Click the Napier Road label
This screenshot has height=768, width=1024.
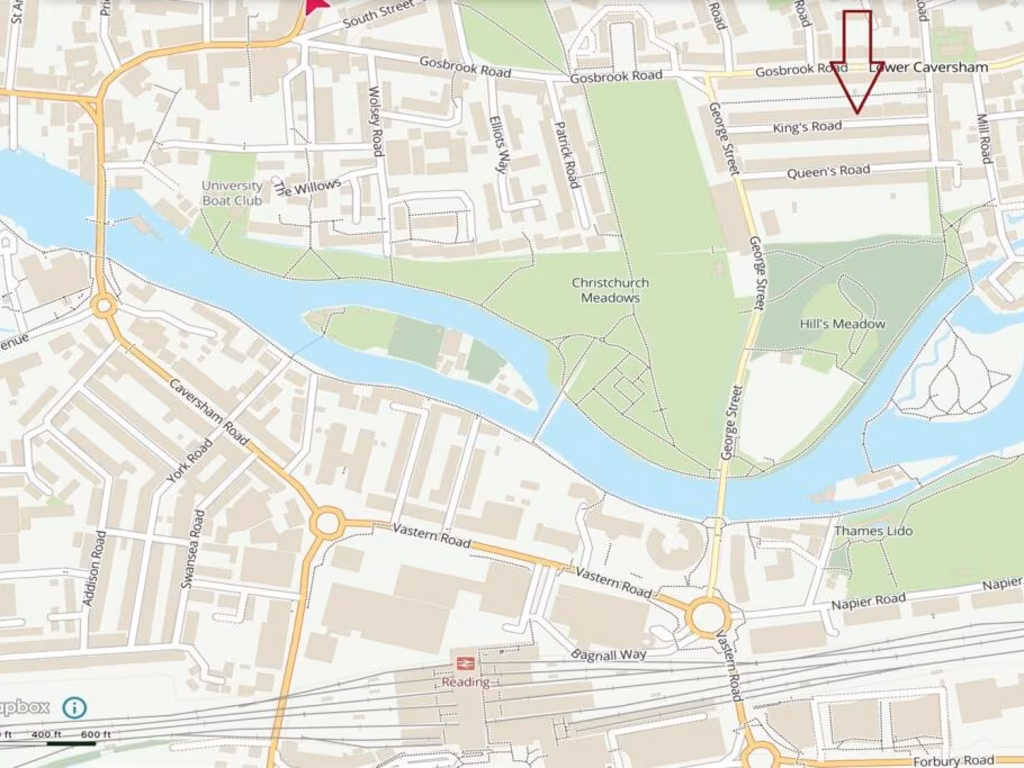[868, 601]
